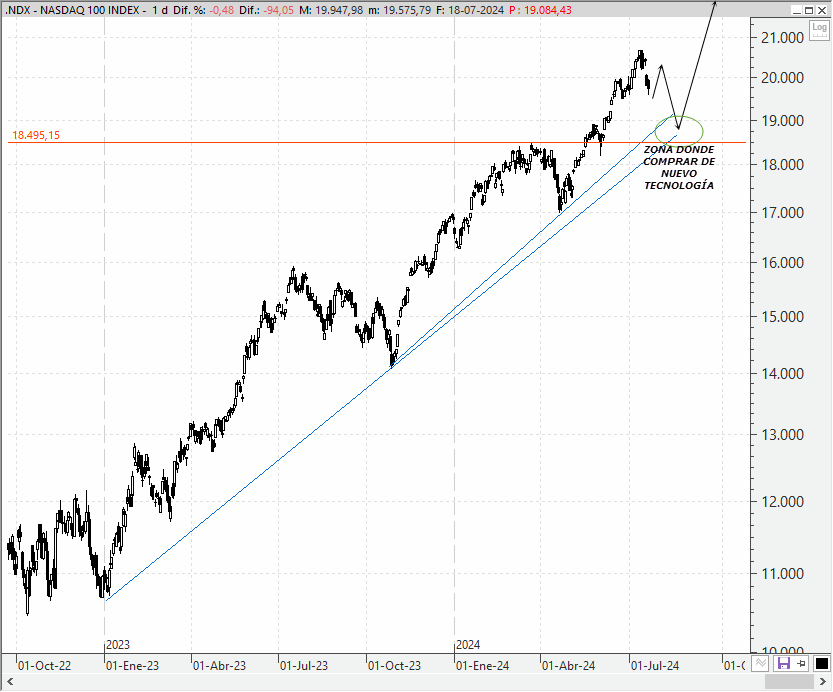Screen dimensions: 833x692
Task: Open the black color swatch
Action: pyautogui.click(x=821, y=663)
